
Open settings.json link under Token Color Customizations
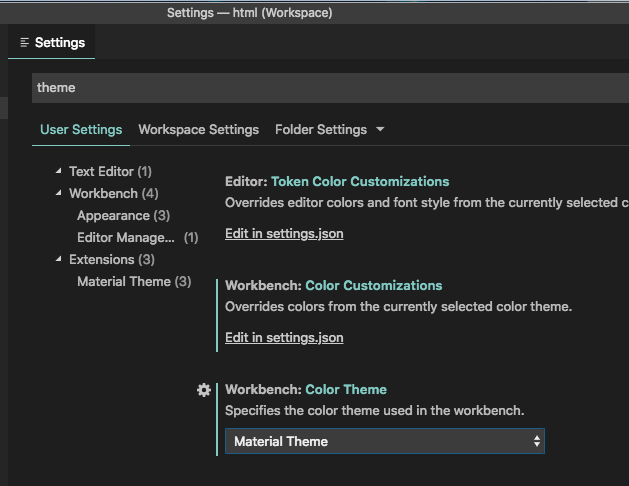click(284, 233)
